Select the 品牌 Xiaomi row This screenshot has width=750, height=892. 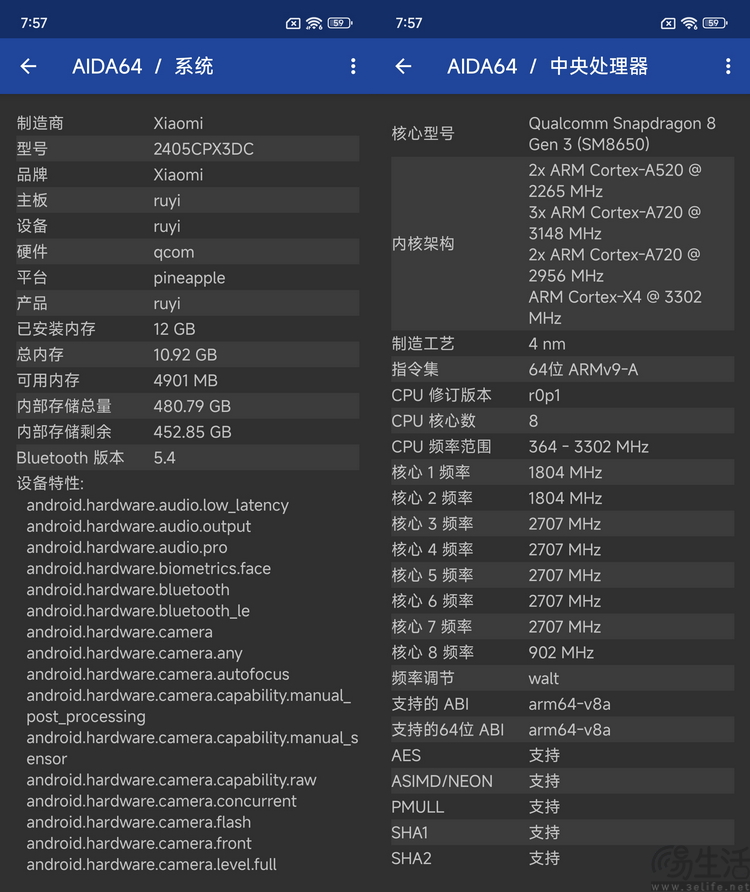point(188,175)
